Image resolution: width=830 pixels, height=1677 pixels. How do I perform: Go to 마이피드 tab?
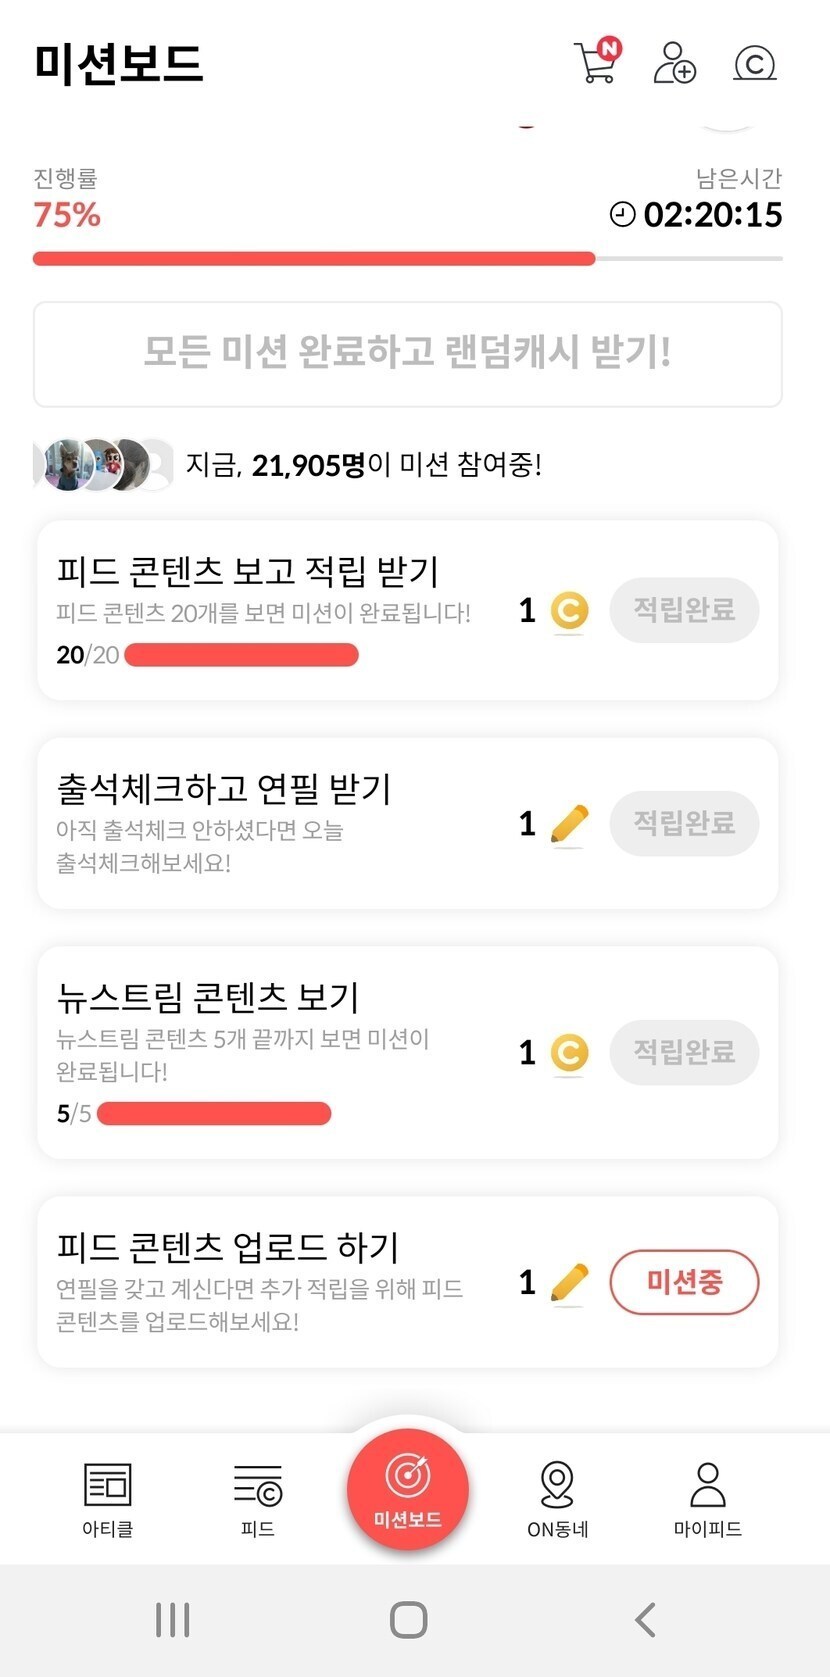point(707,1497)
